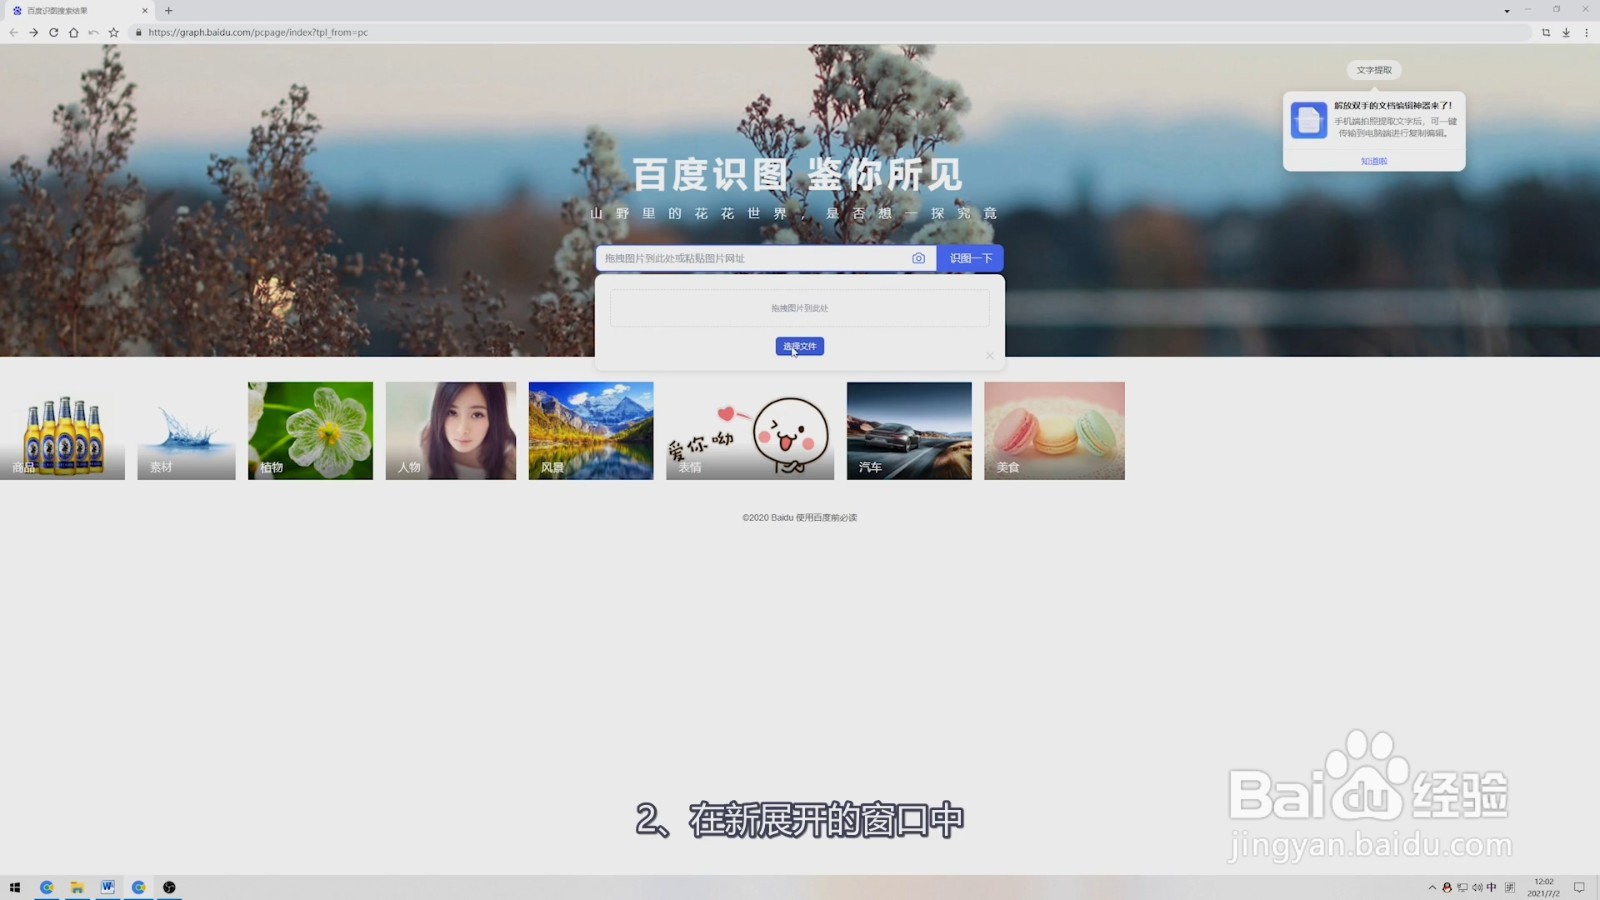The width and height of the screenshot is (1600, 900).
Task: Open the 人物 portrait thumbnail
Action: click(x=451, y=431)
